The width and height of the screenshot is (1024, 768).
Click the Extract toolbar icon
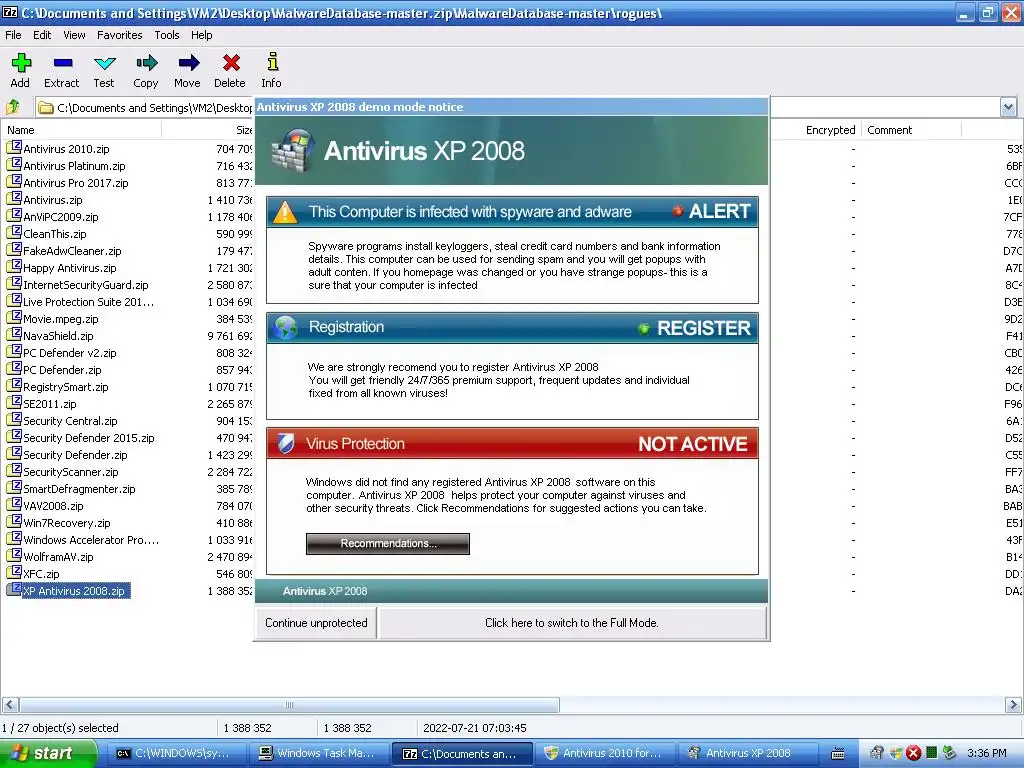pos(63,63)
